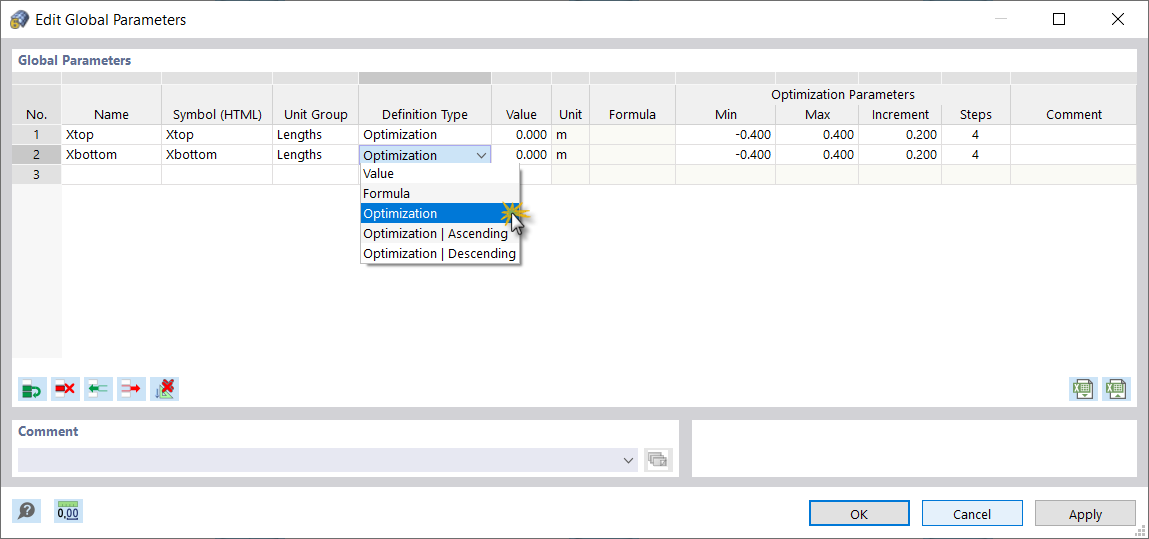This screenshot has height=539, width=1149.
Task: Click the red right-arrow row icon
Action: click(131, 389)
